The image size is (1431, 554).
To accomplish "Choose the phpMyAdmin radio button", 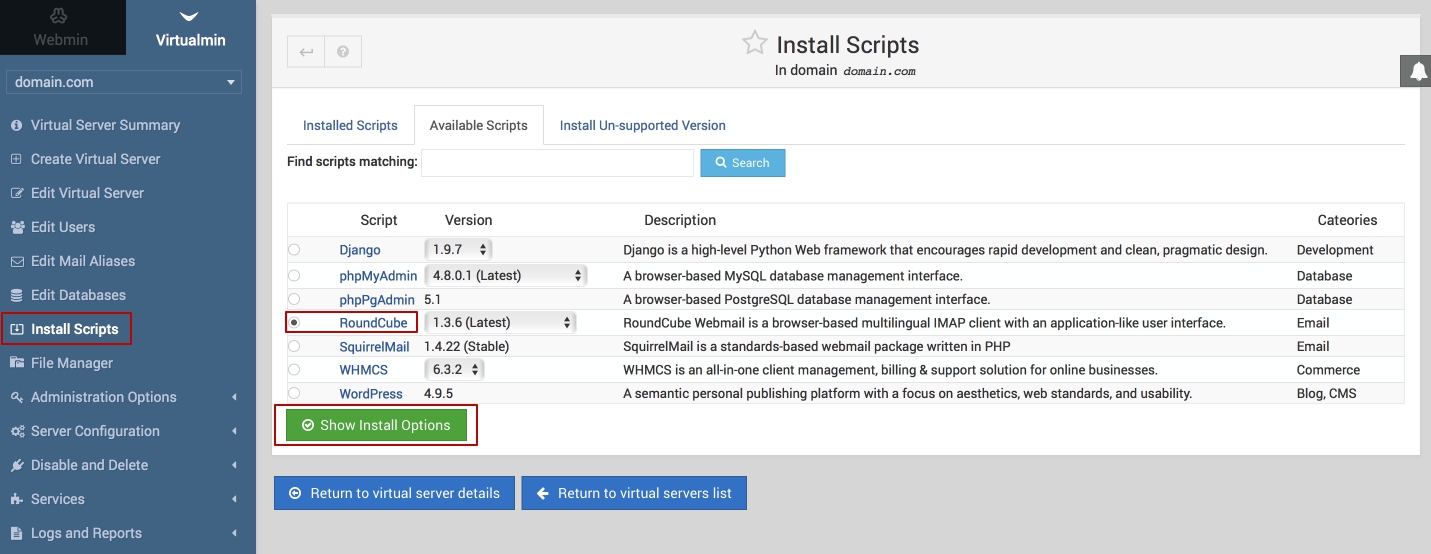I will coord(294,275).
